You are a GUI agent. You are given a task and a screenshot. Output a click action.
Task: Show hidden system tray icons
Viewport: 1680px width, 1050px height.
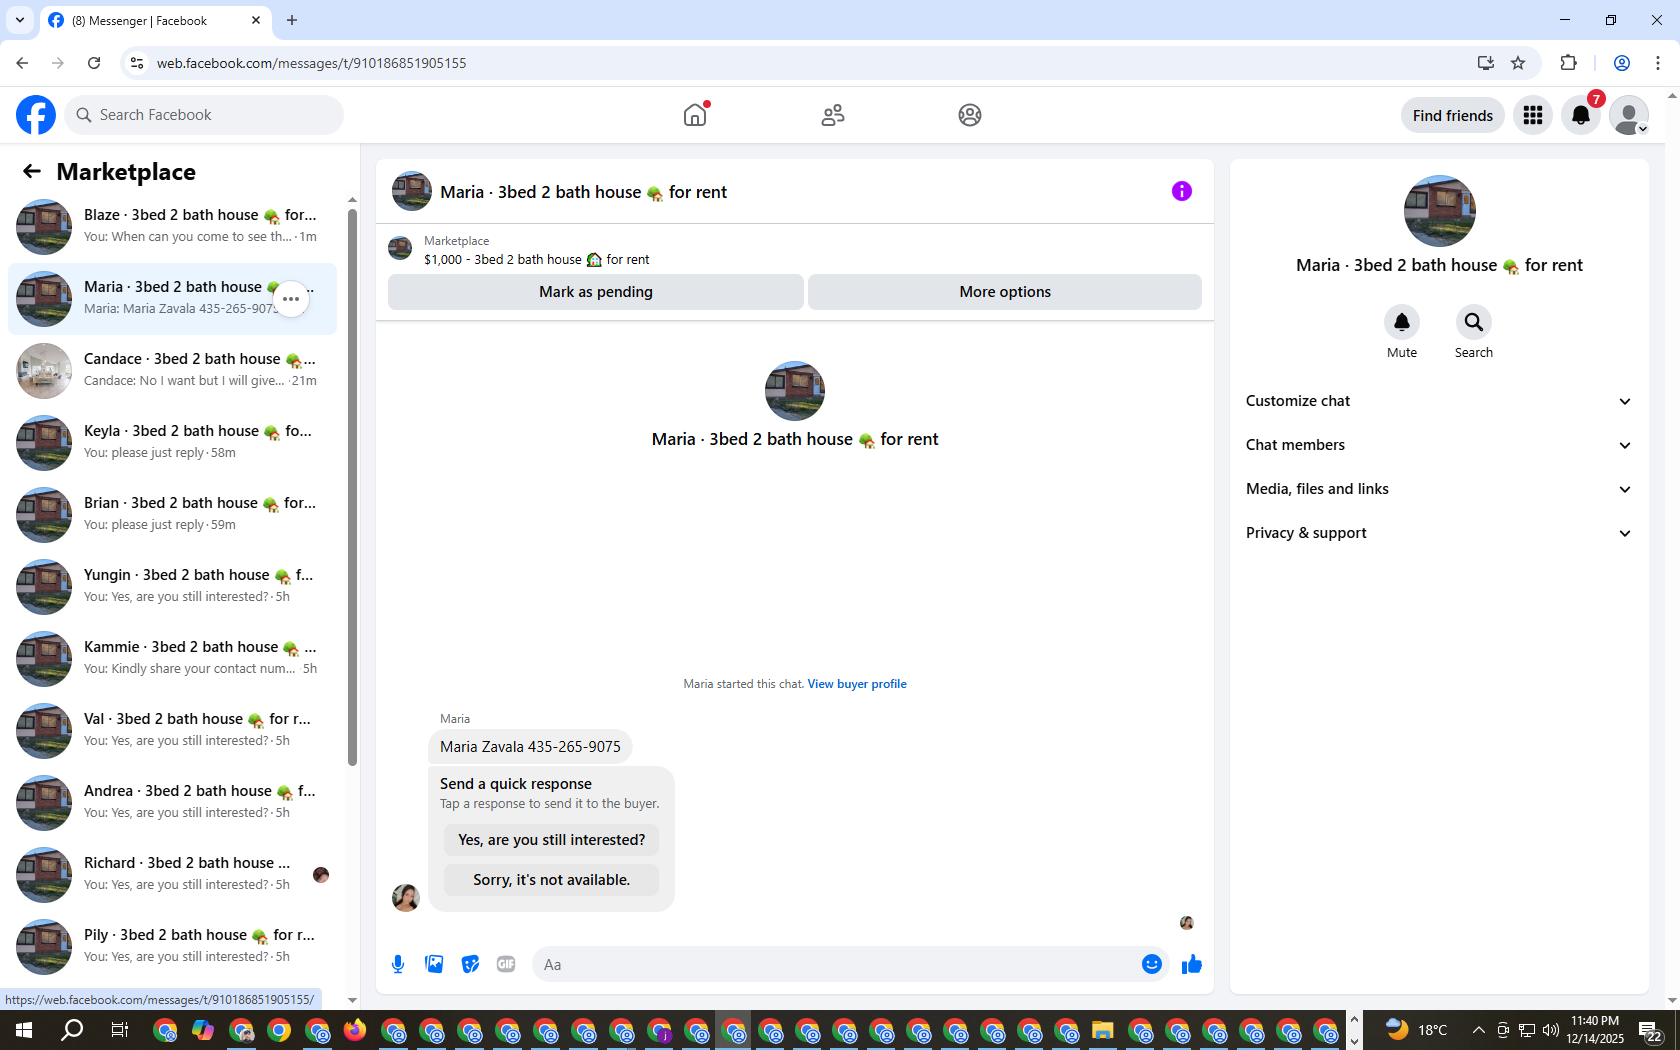click(x=1478, y=1030)
